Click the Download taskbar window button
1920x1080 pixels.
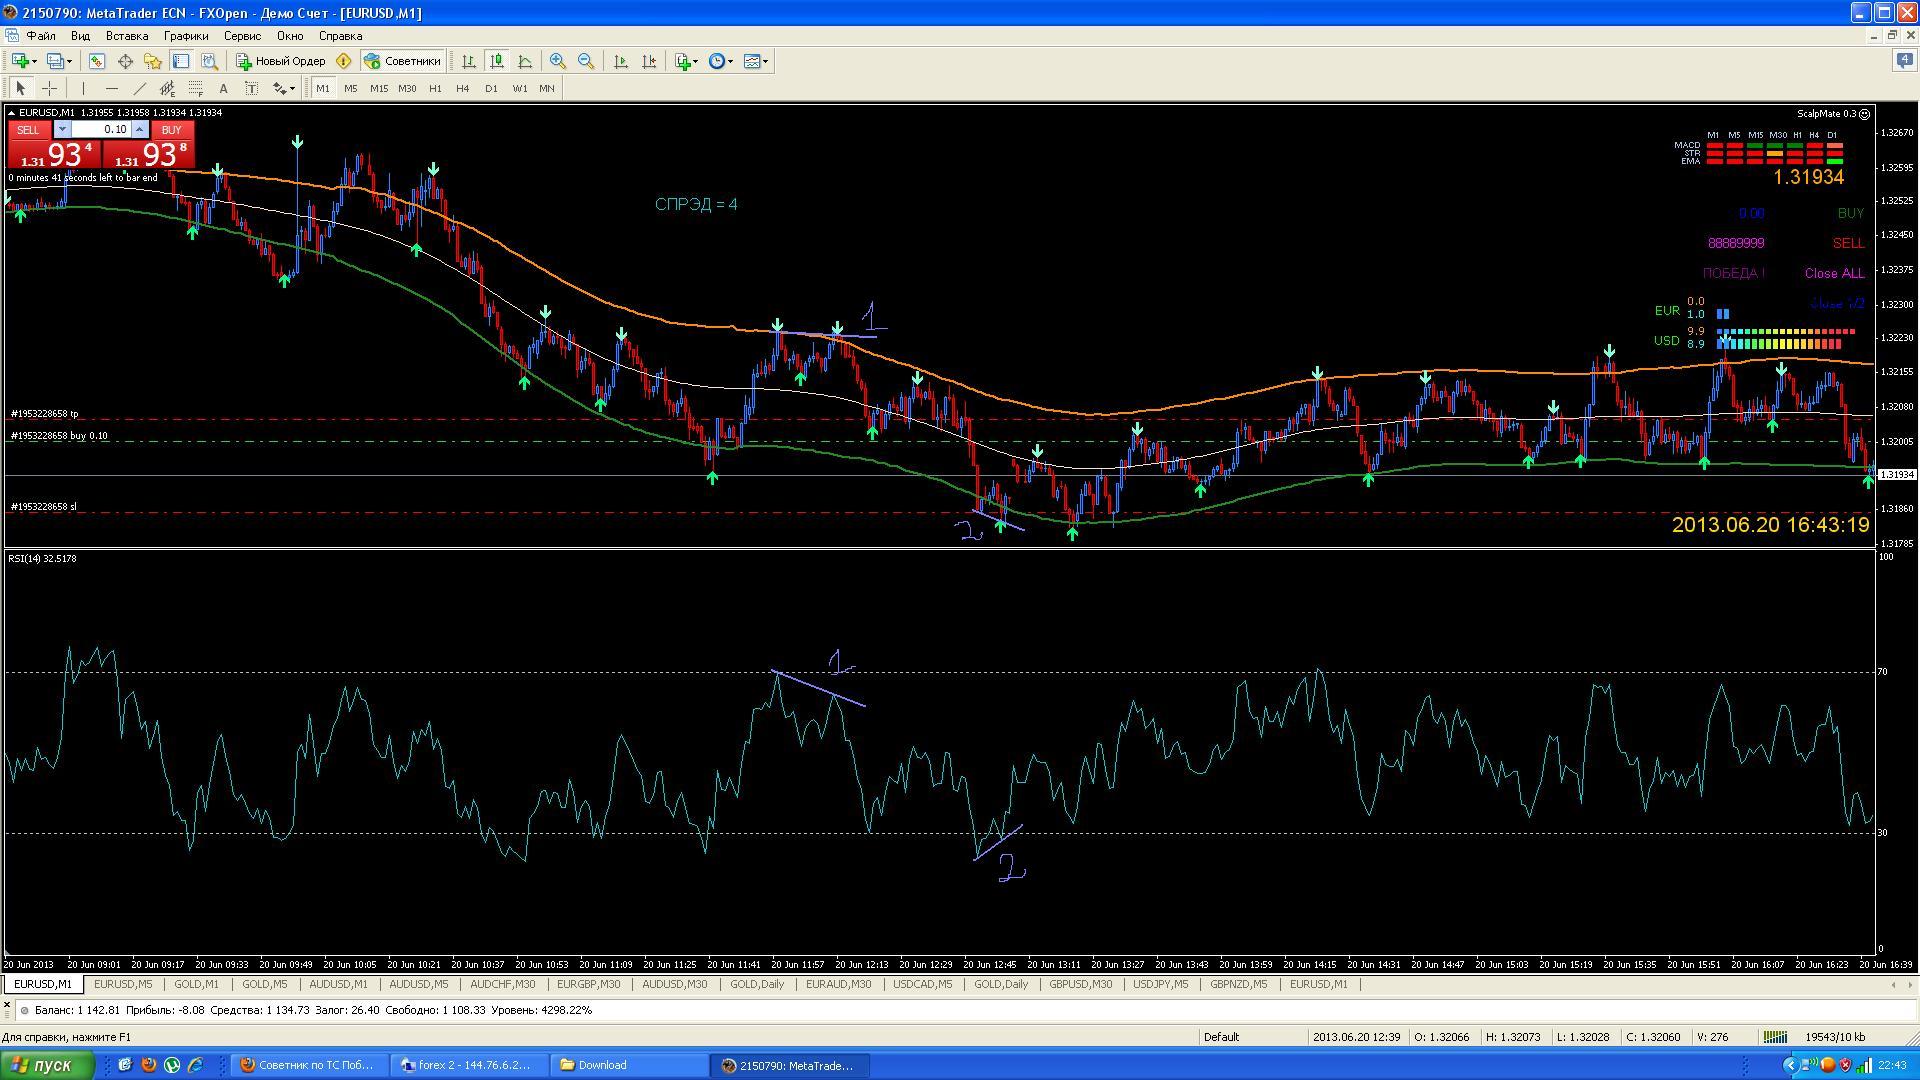630,1065
